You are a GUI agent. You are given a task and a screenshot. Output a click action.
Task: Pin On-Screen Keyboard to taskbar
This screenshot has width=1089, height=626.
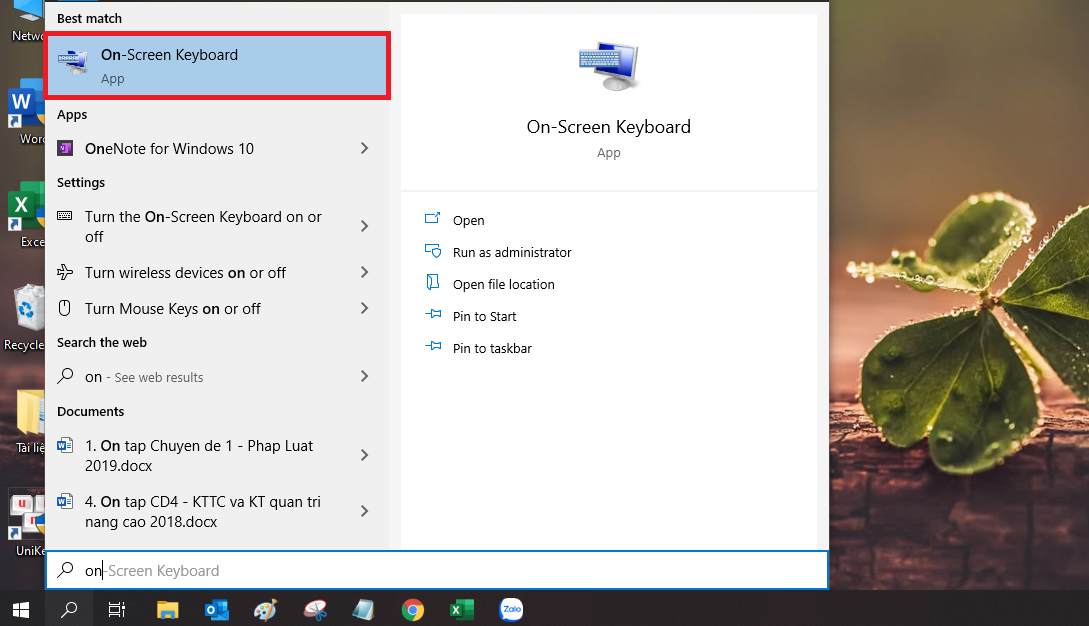(491, 348)
